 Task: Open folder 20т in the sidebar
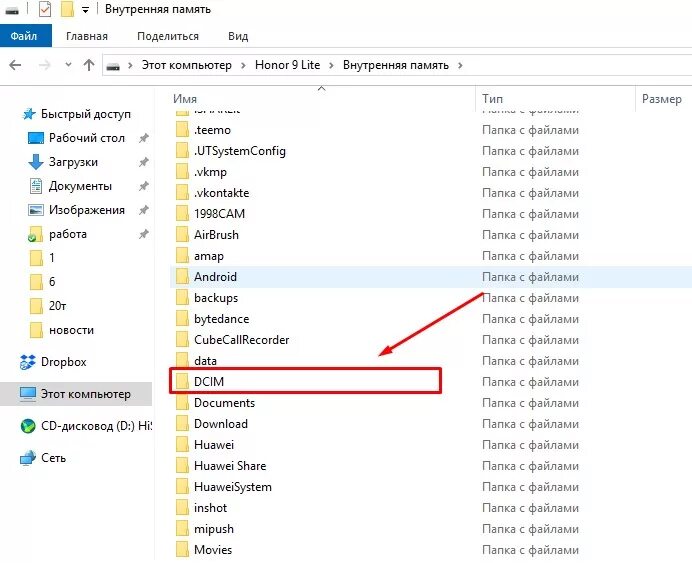48,306
